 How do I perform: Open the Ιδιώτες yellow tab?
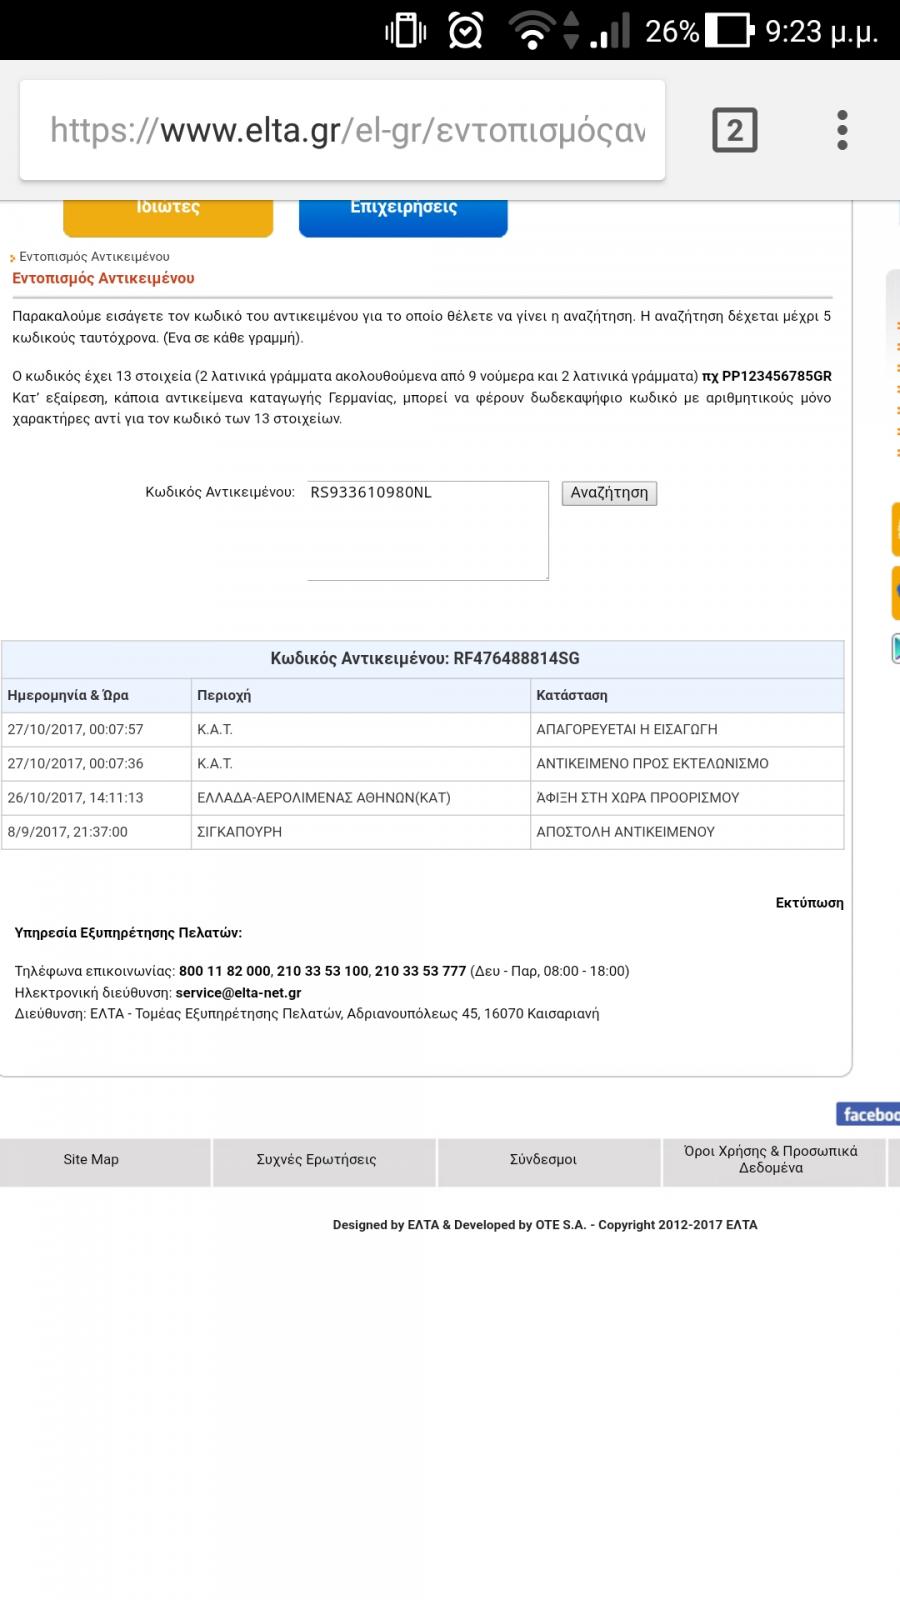pyautogui.click(x=168, y=217)
